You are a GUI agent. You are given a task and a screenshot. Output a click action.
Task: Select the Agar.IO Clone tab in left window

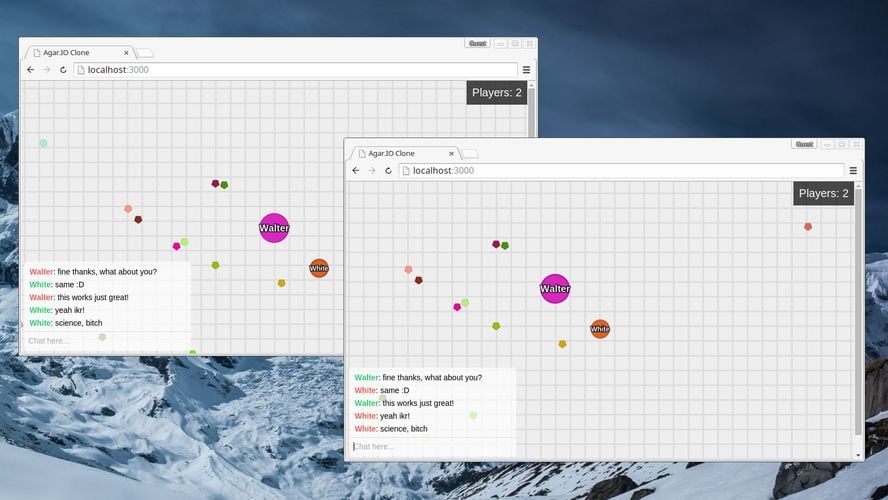[78, 53]
